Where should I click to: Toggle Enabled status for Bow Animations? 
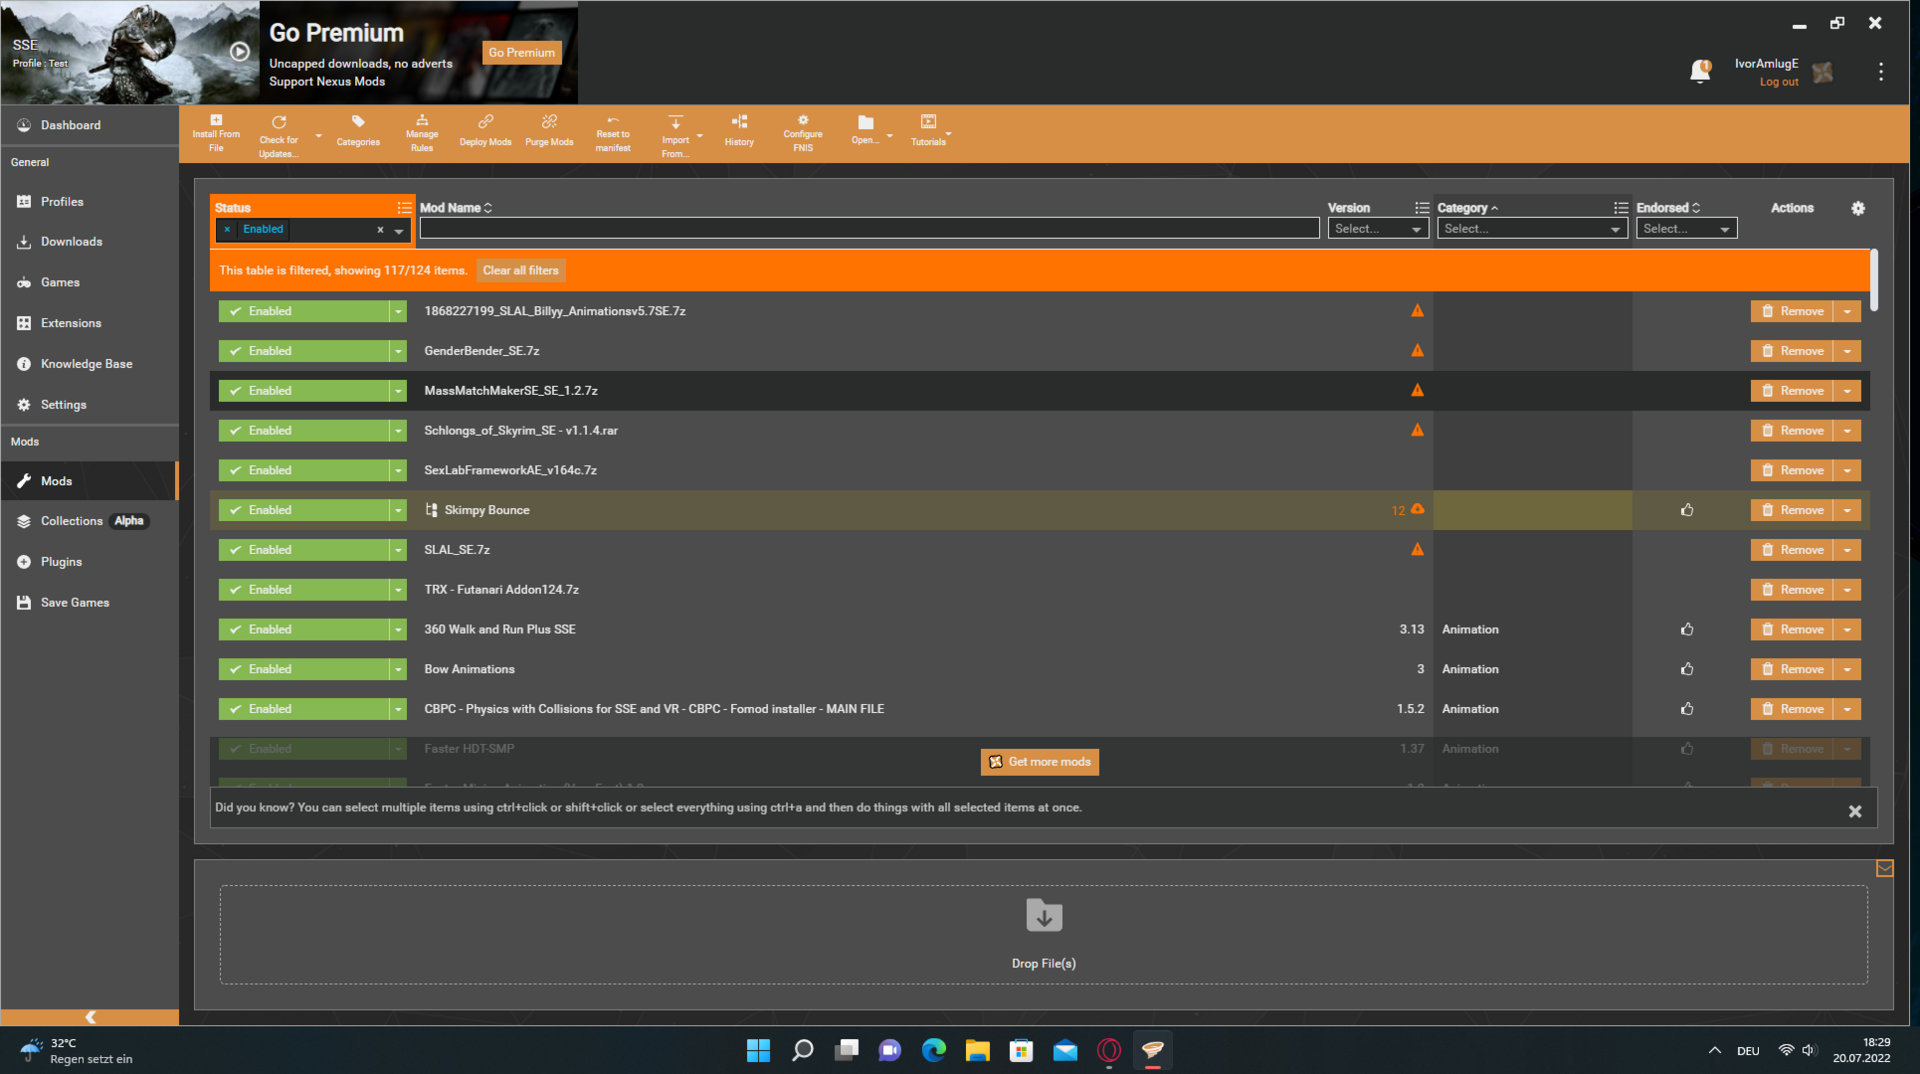pos(303,669)
